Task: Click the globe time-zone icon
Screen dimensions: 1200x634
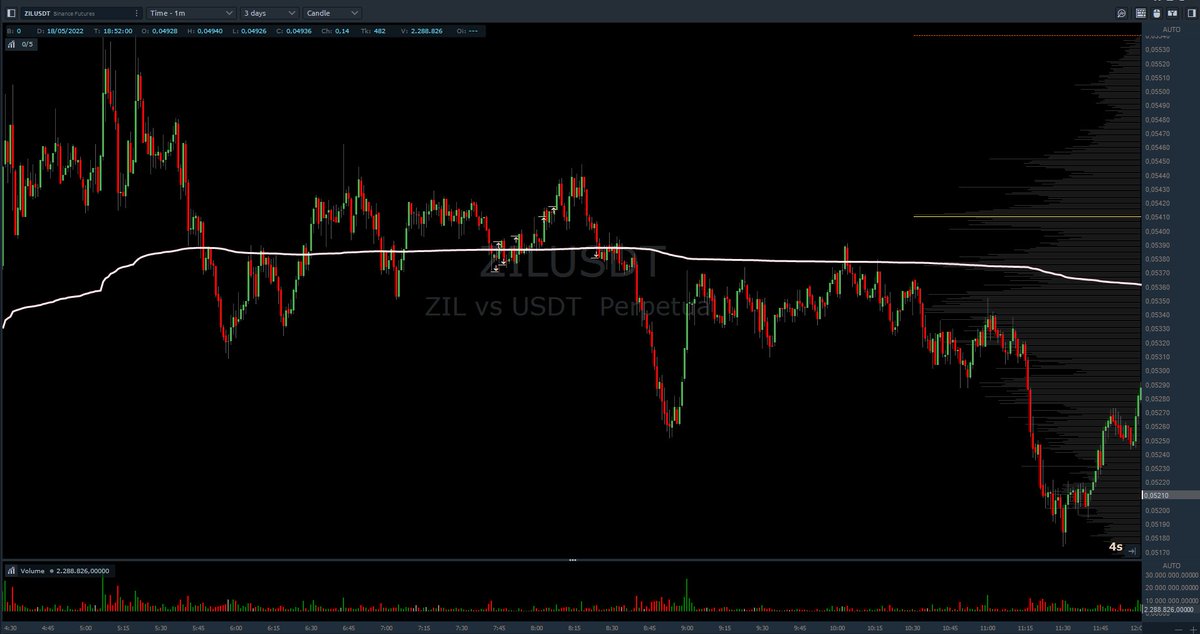Action: pyautogui.click(x=1156, y=13)
